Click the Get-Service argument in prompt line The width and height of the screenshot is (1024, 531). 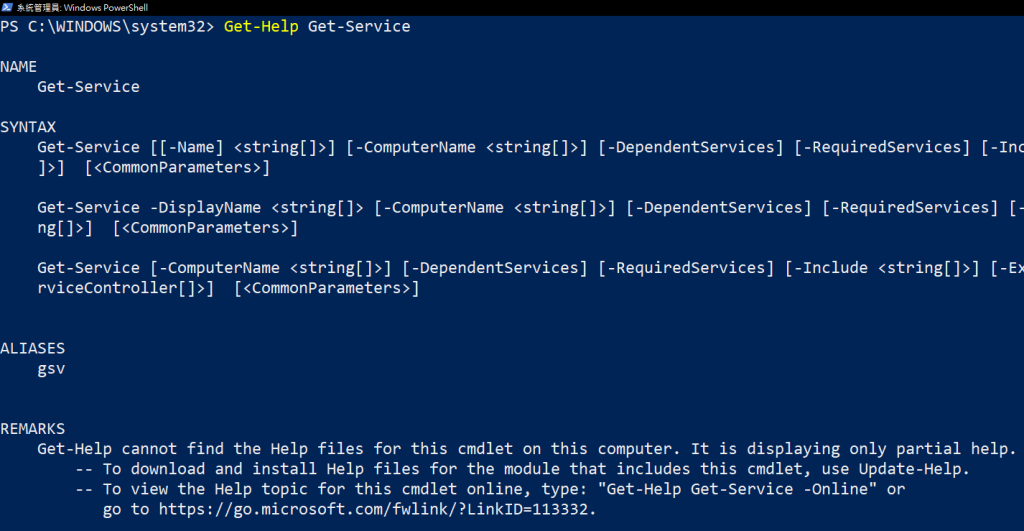[x=359, y=27]
